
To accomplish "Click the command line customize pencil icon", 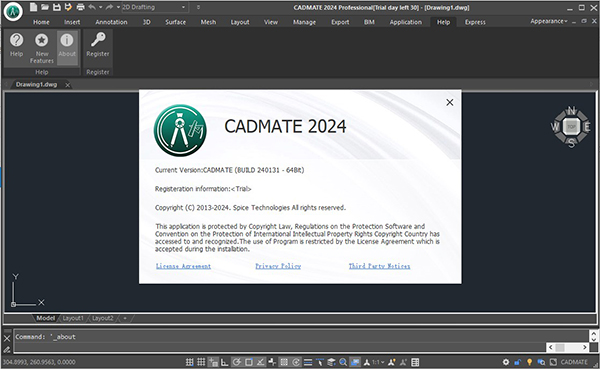I will (7, 349).
